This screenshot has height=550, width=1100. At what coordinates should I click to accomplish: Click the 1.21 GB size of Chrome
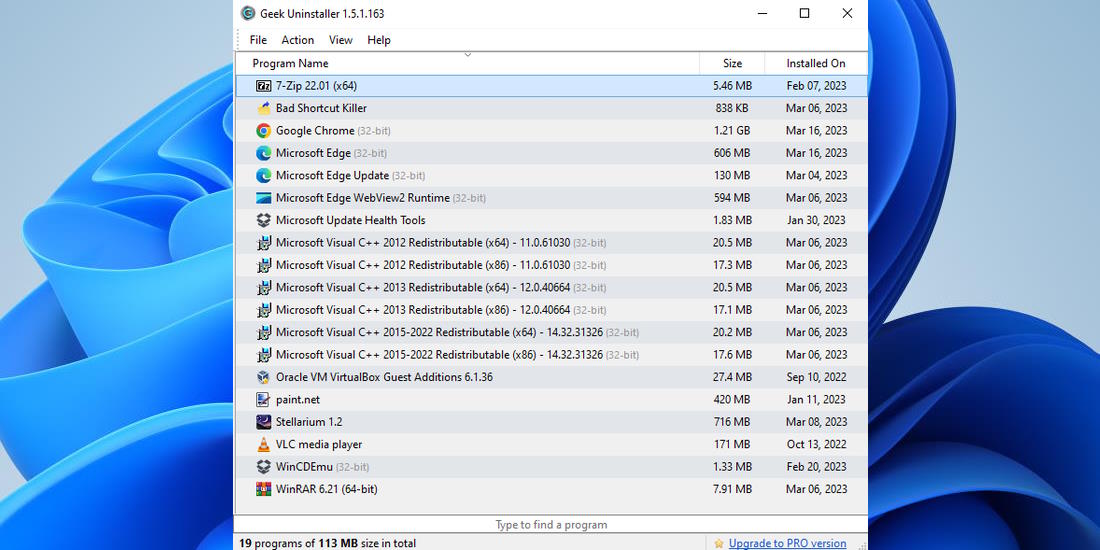click(x=732, y=130)
